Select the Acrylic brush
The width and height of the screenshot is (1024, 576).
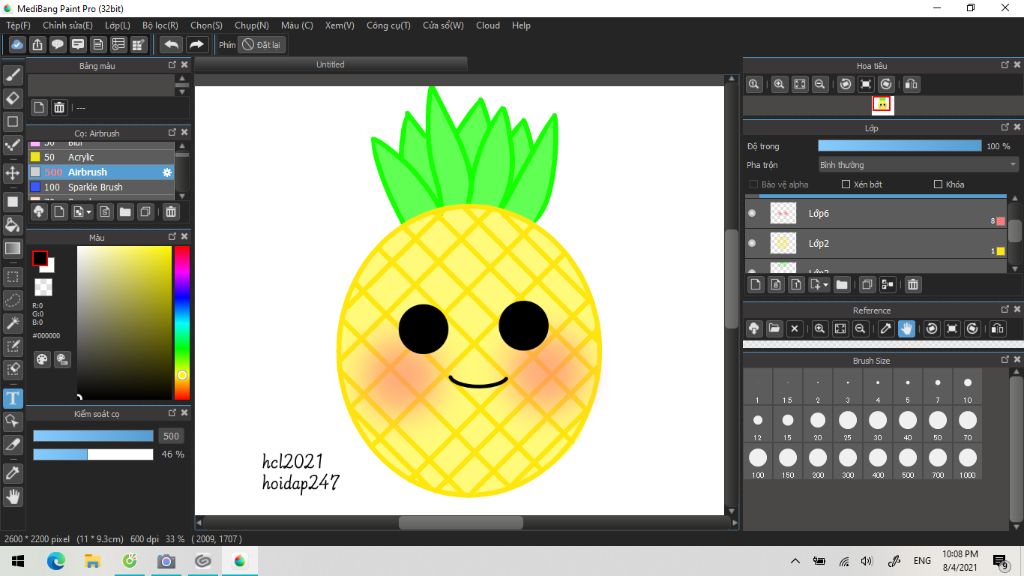pyautogui.click(x=101, y=157)
